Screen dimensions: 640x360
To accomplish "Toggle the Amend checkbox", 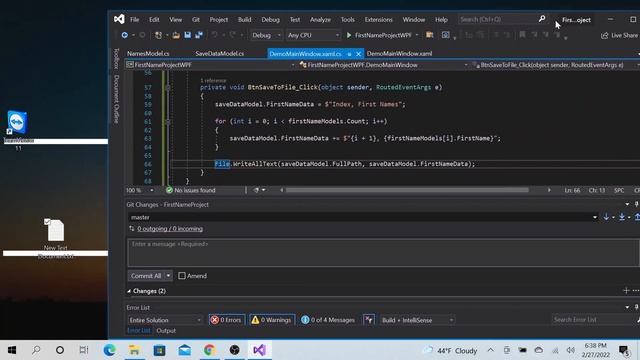I will 182,276.
